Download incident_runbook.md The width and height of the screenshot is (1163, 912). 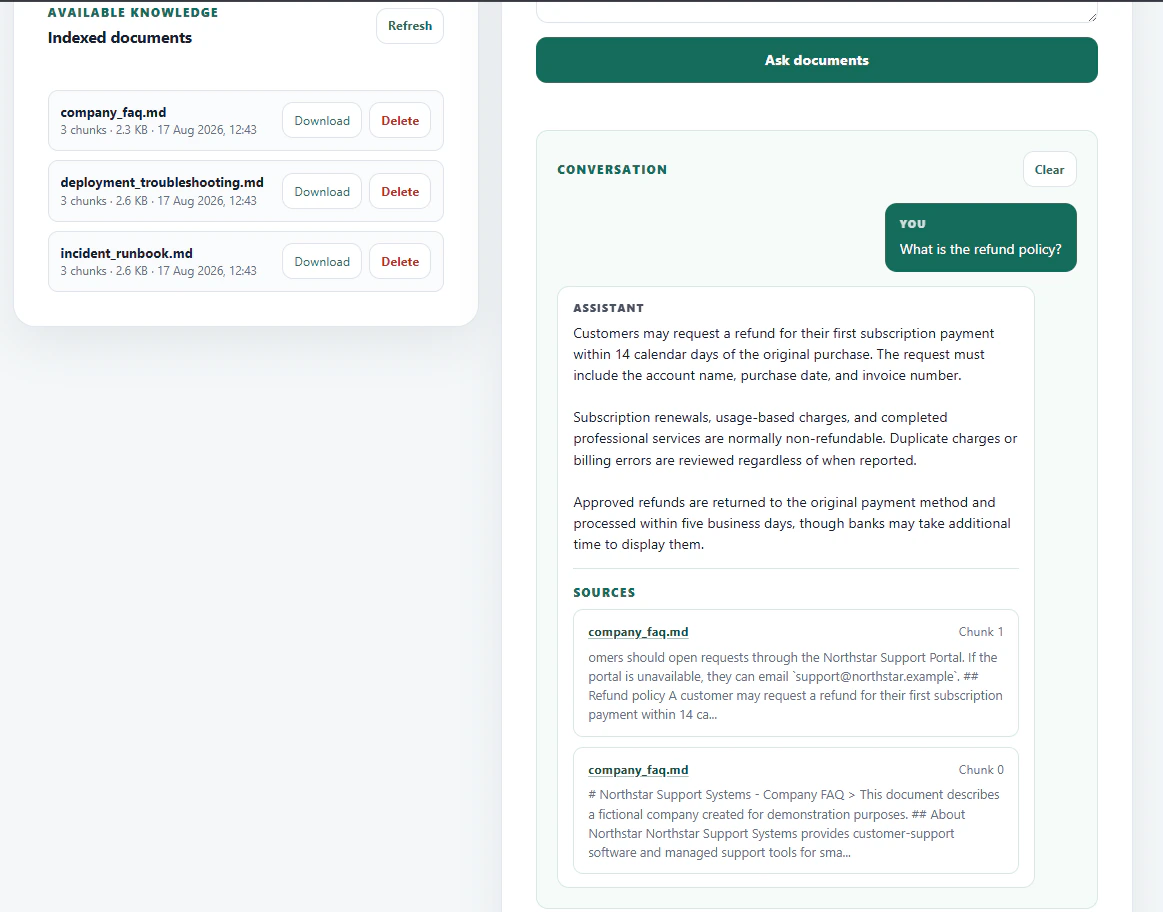pos(322,262)
